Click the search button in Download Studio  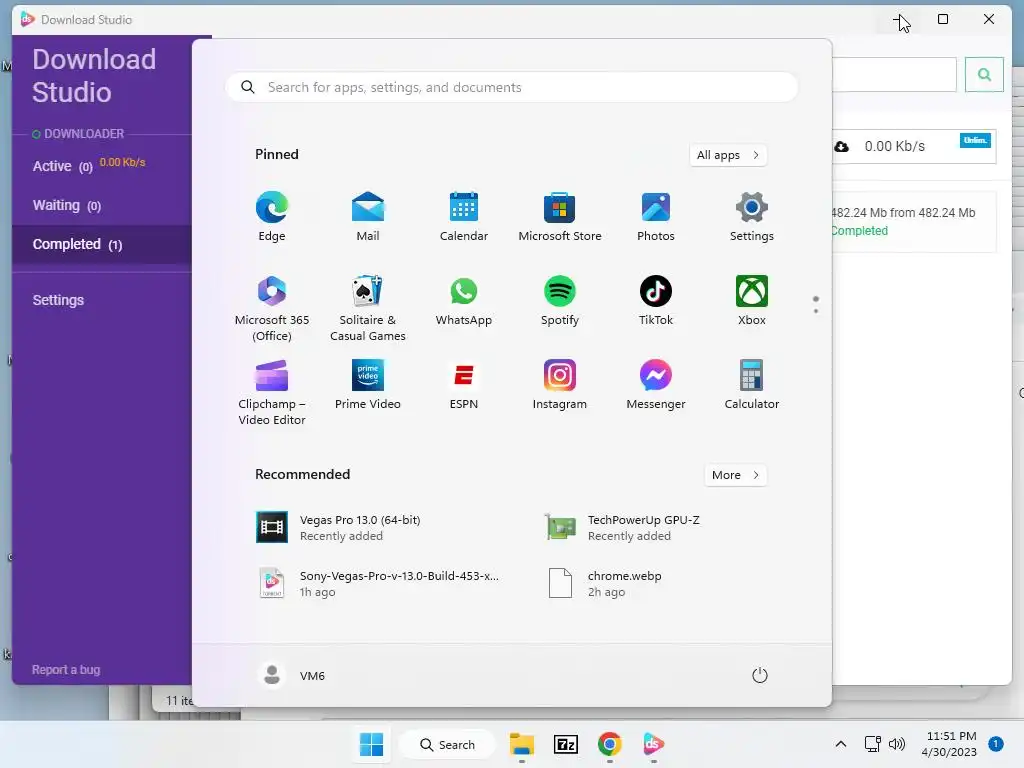(984, 74)
